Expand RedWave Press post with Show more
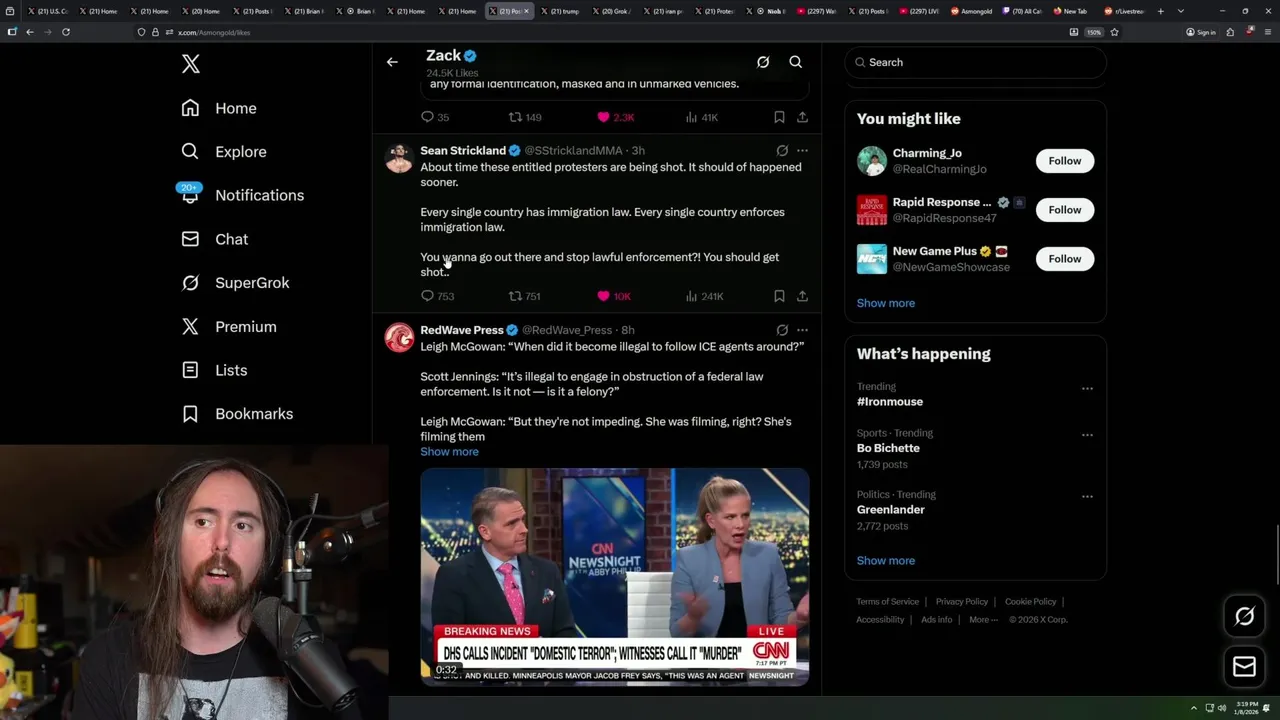 (449, 452)
